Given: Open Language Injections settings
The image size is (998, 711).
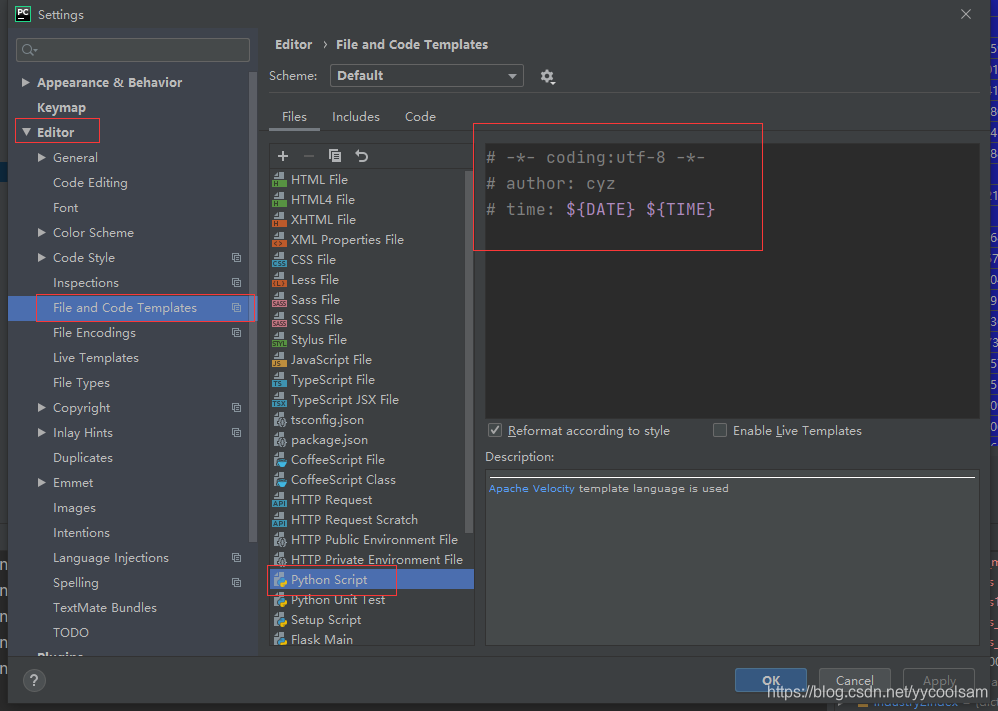Looking at the screenshot, I should 111,558.
